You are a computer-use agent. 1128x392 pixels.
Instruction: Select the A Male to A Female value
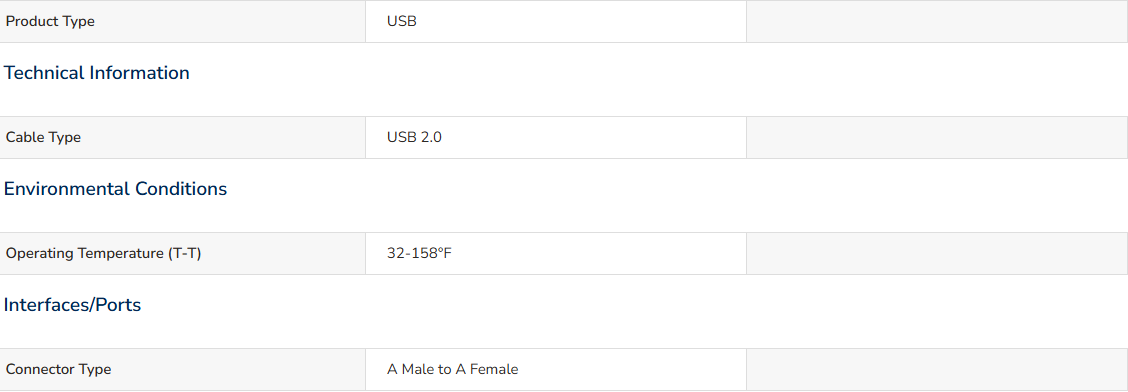[x=452, y=370]
